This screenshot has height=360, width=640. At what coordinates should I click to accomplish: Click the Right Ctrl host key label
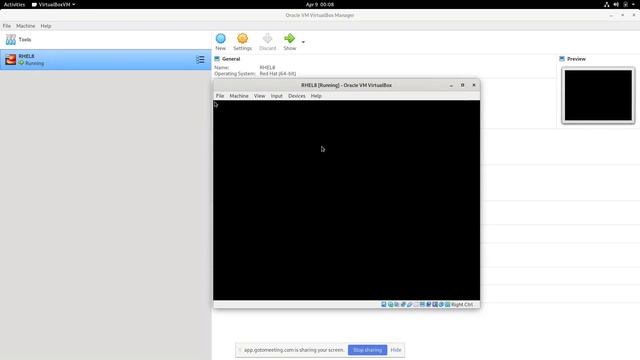(x=462, y=304)
